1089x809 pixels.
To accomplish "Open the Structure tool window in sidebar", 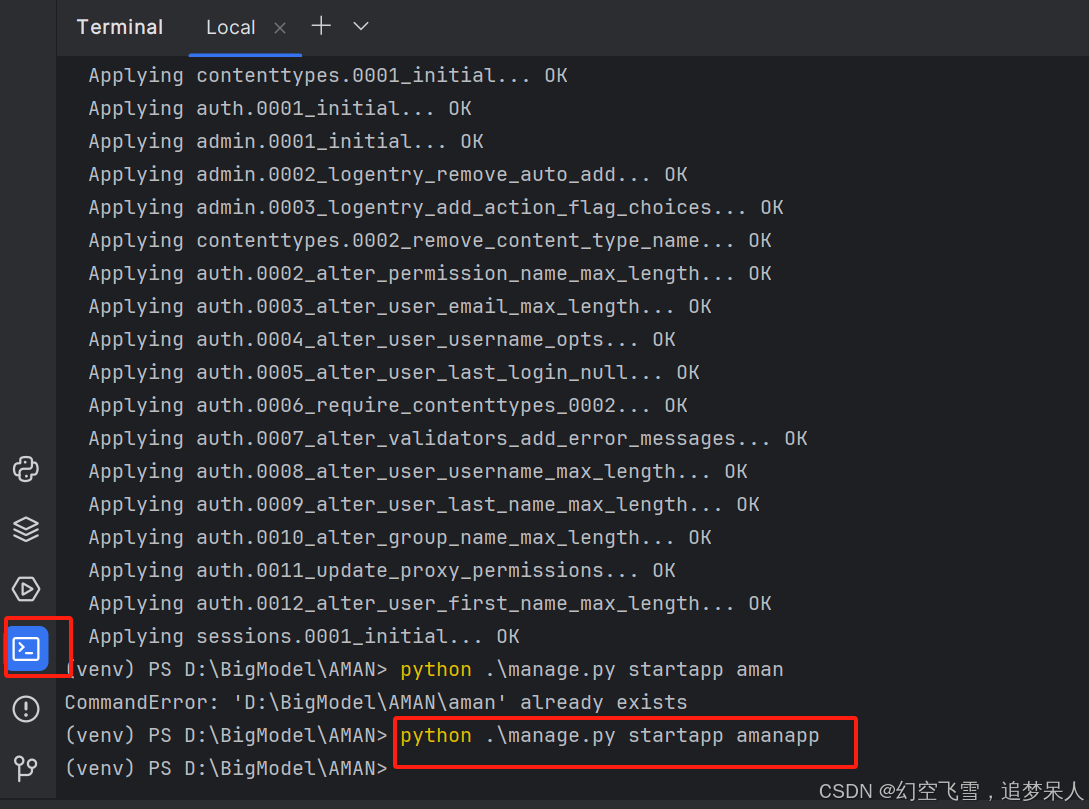I will (x=26, y=529).
